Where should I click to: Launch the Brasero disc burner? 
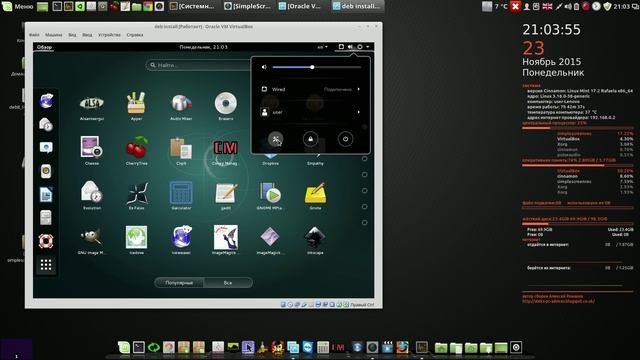click(226, 104)
